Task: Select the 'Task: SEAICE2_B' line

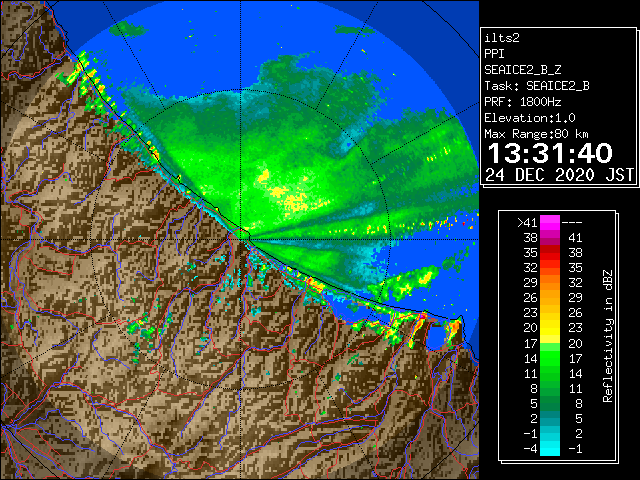Action: pyautogui.click(x=537, y=86)
